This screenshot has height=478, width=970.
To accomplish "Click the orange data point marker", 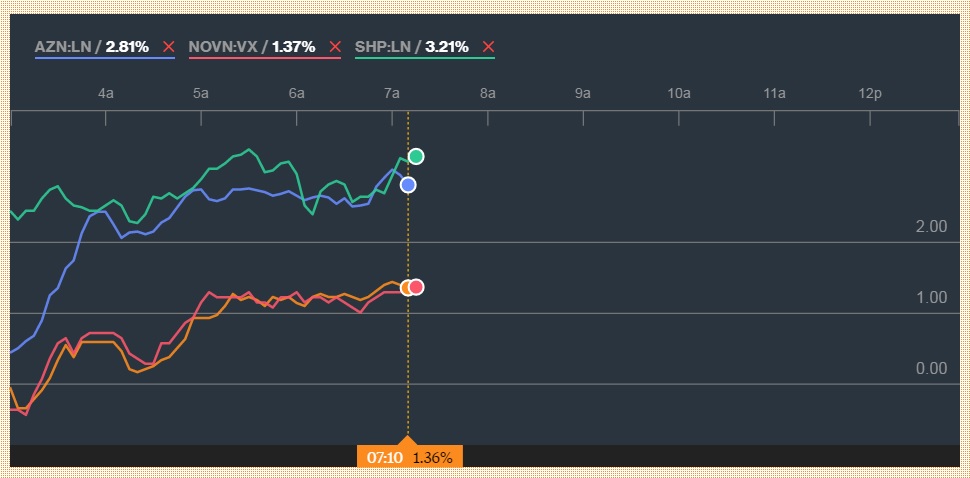I will tap(405, 288).
